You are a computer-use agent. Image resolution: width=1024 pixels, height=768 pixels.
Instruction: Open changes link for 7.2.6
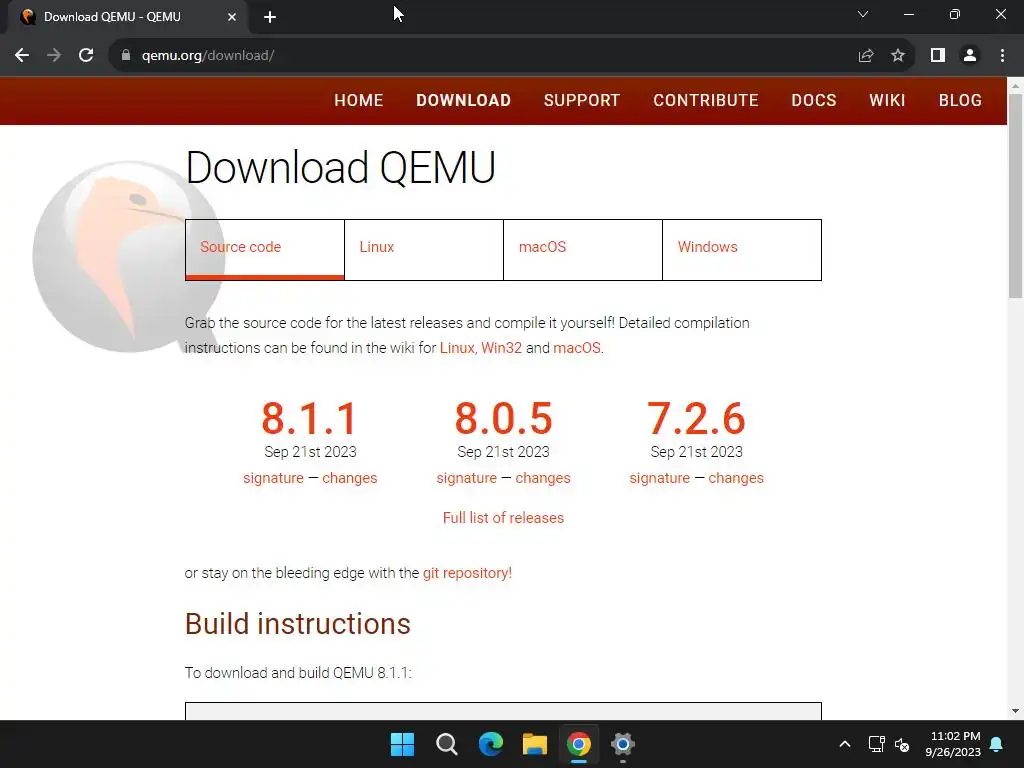coord(736,478)
